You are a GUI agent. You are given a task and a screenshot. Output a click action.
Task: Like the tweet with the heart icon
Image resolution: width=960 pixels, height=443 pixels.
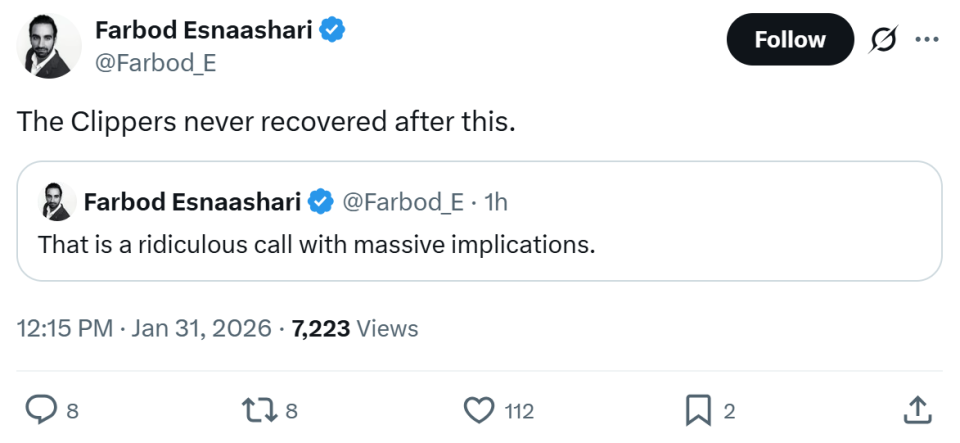pos(481,409)
